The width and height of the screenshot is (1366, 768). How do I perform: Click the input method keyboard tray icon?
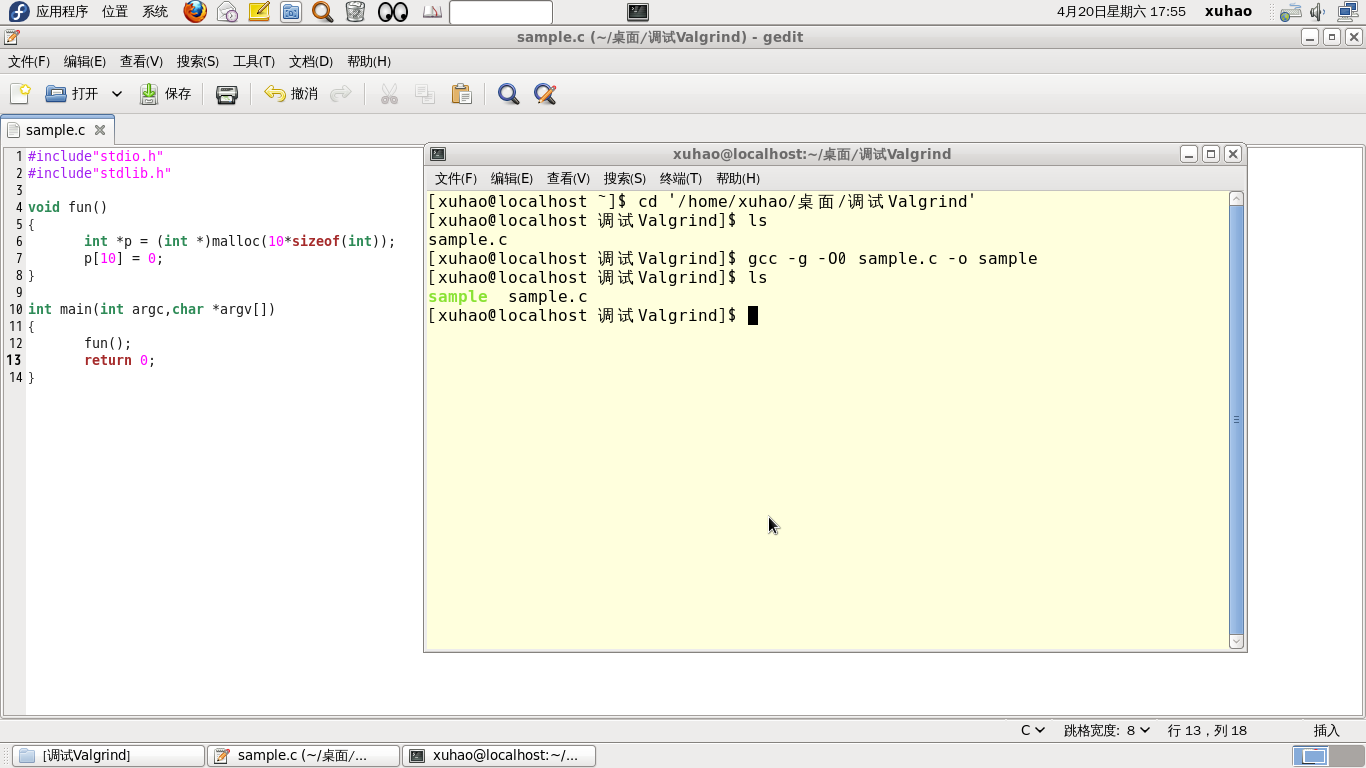1291,12
